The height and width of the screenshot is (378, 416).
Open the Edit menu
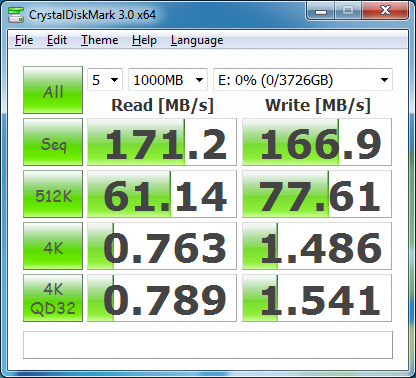pos(57,40)
